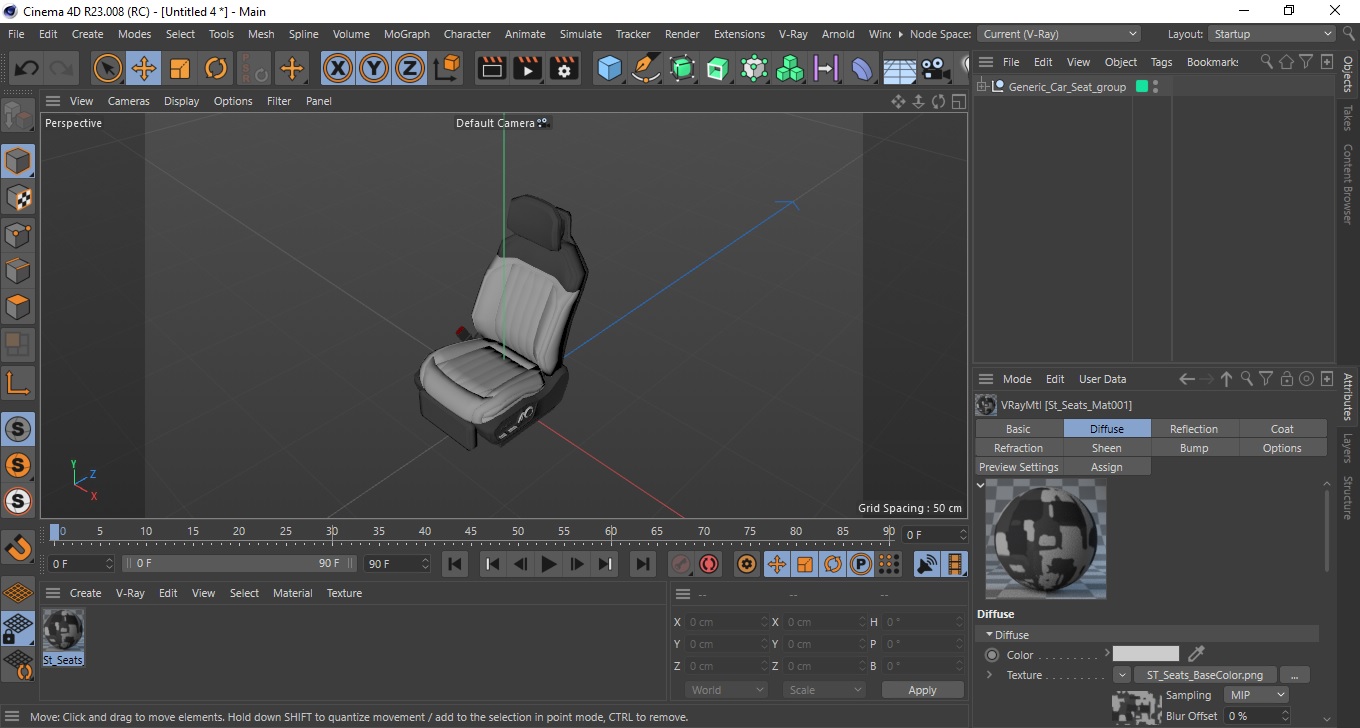This screenshot has height=728, width=1360.
Task: Open viewport Display menu
Action: 182,101
